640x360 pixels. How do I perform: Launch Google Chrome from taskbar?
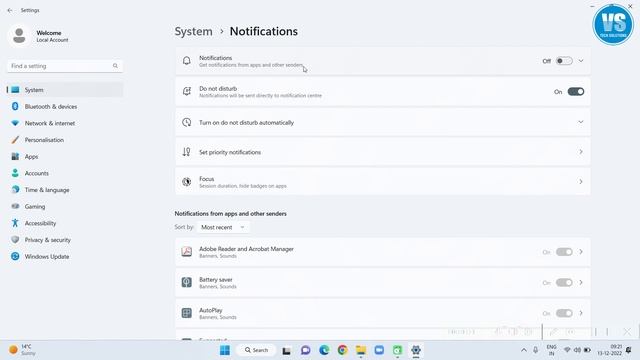click(342, 350)
